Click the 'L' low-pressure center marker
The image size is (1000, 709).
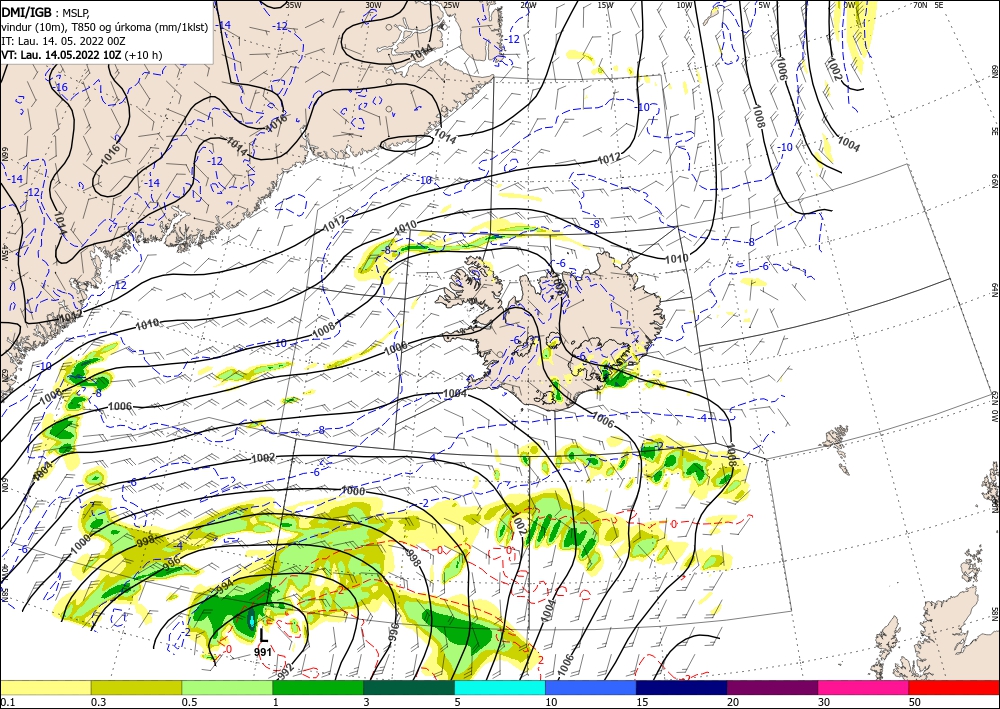tap(263, 635)
